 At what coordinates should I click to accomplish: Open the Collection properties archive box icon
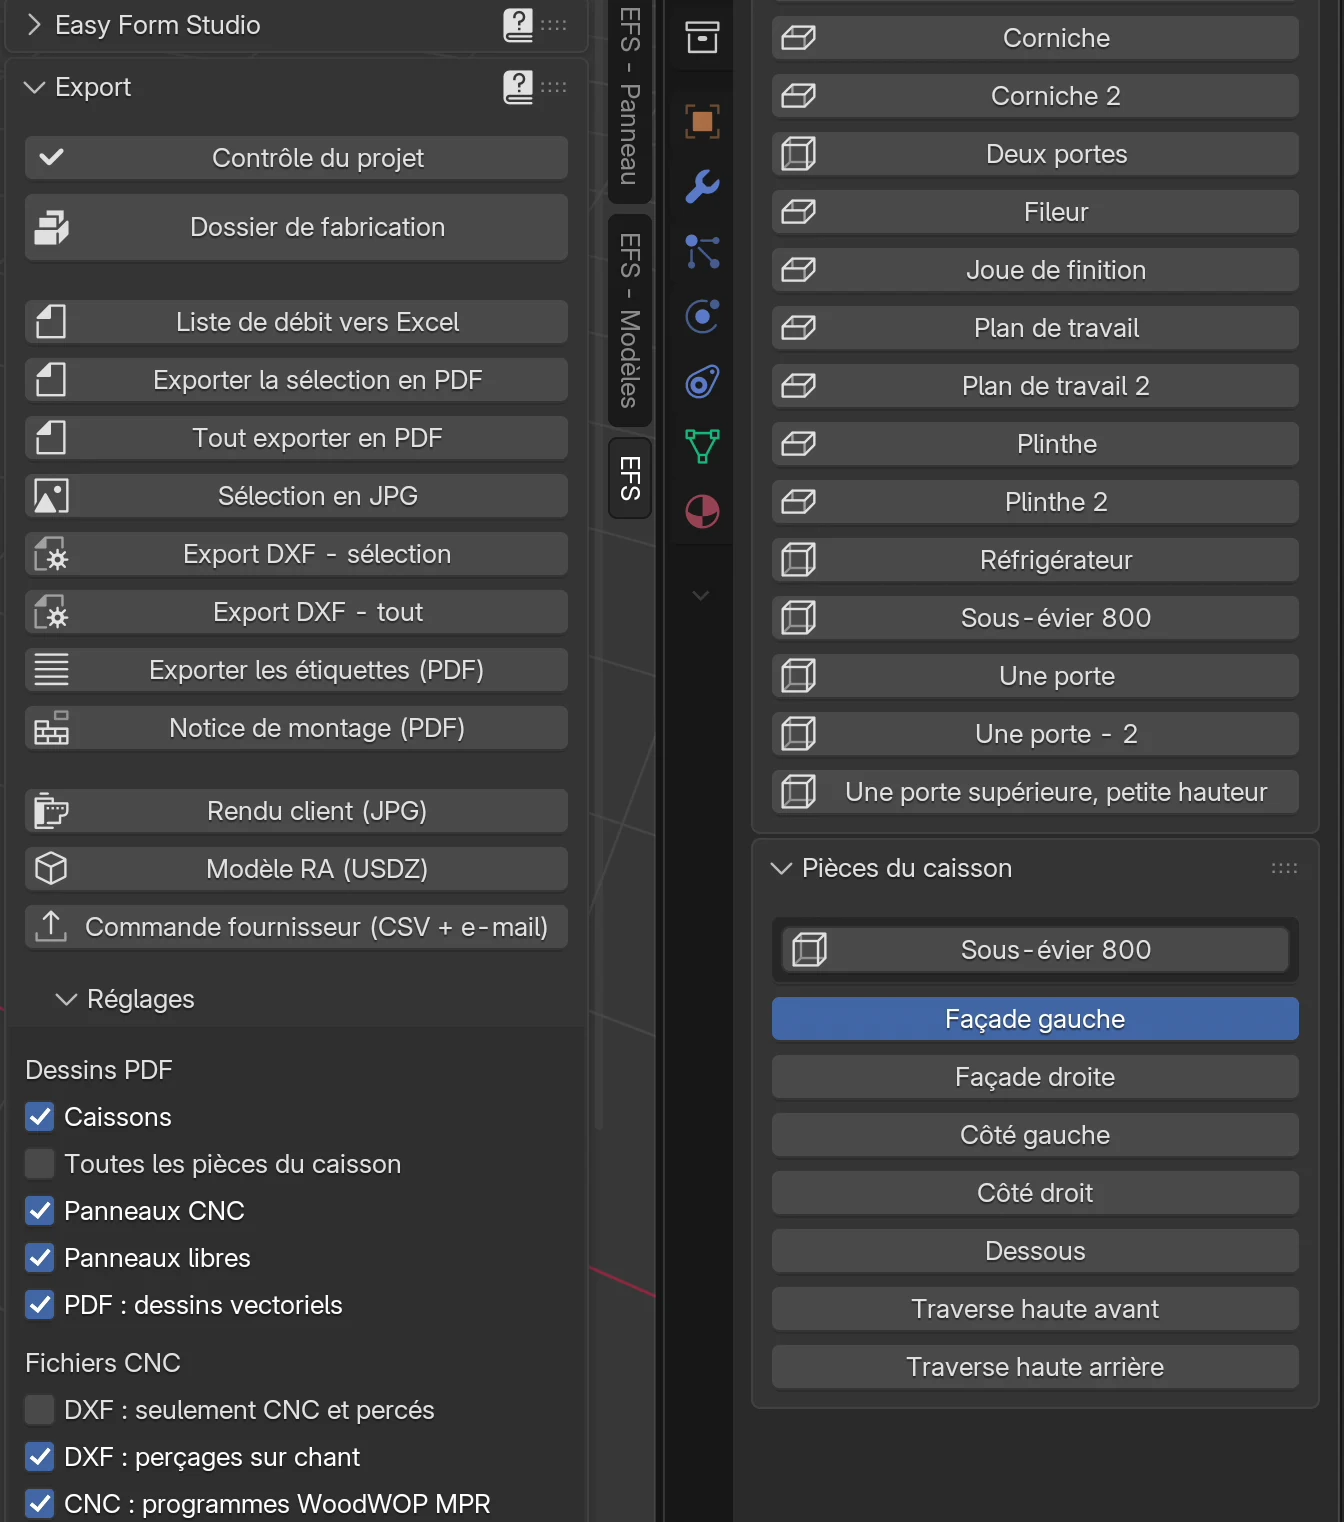click(x=702, y=38)
